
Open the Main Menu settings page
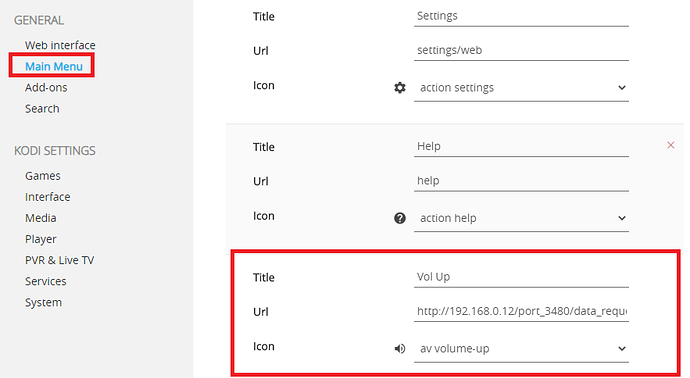tap(54, 66)
